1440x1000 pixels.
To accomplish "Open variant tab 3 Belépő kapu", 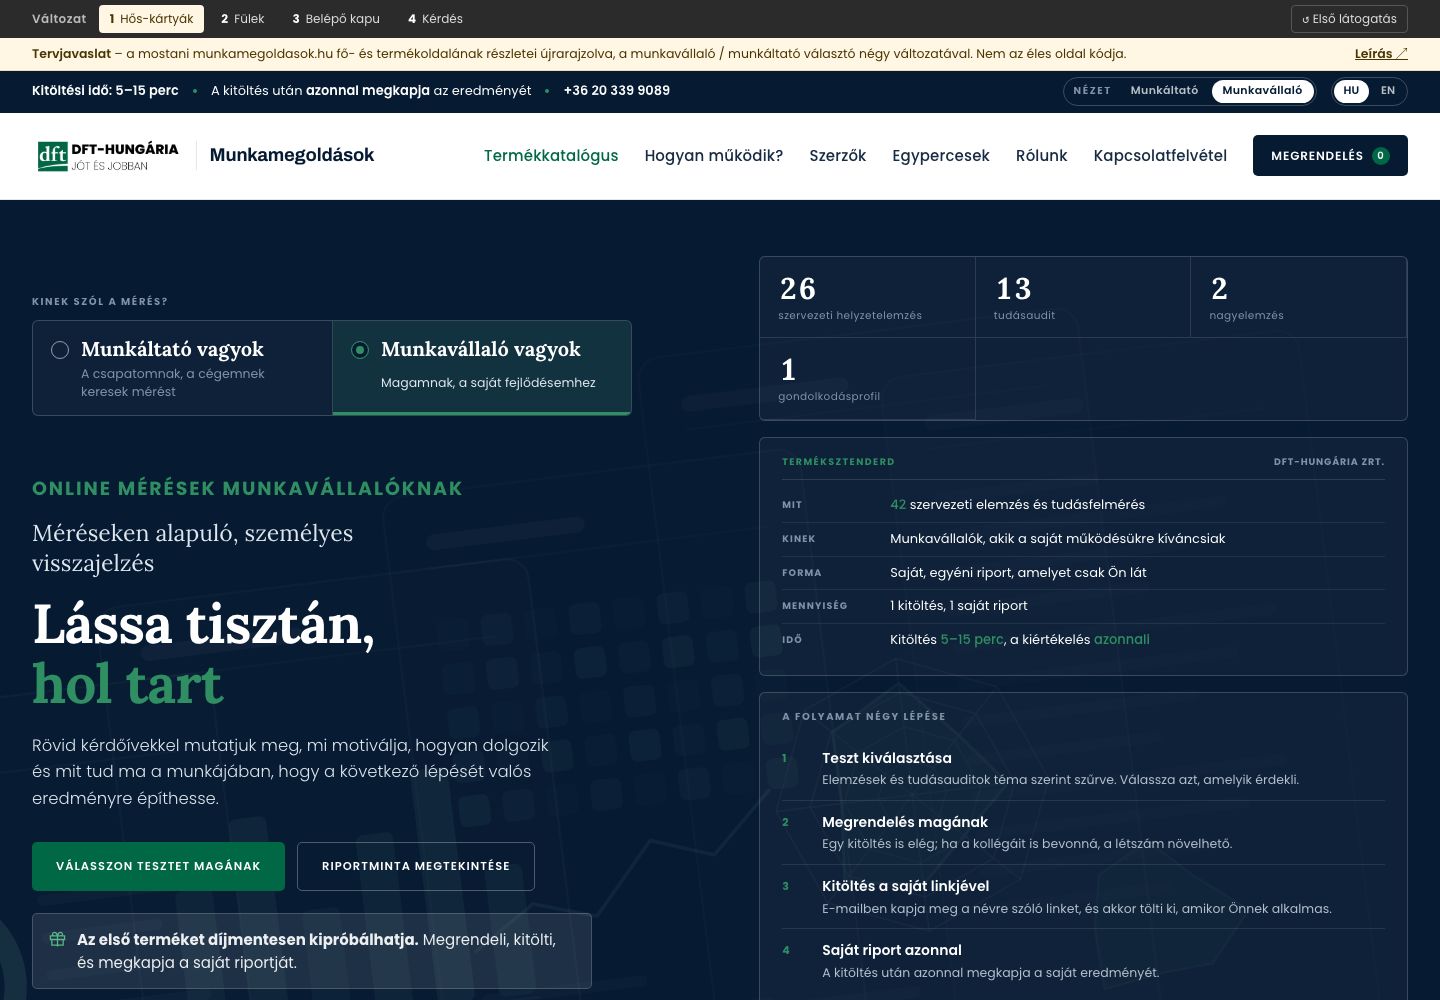I will [336, 19].
